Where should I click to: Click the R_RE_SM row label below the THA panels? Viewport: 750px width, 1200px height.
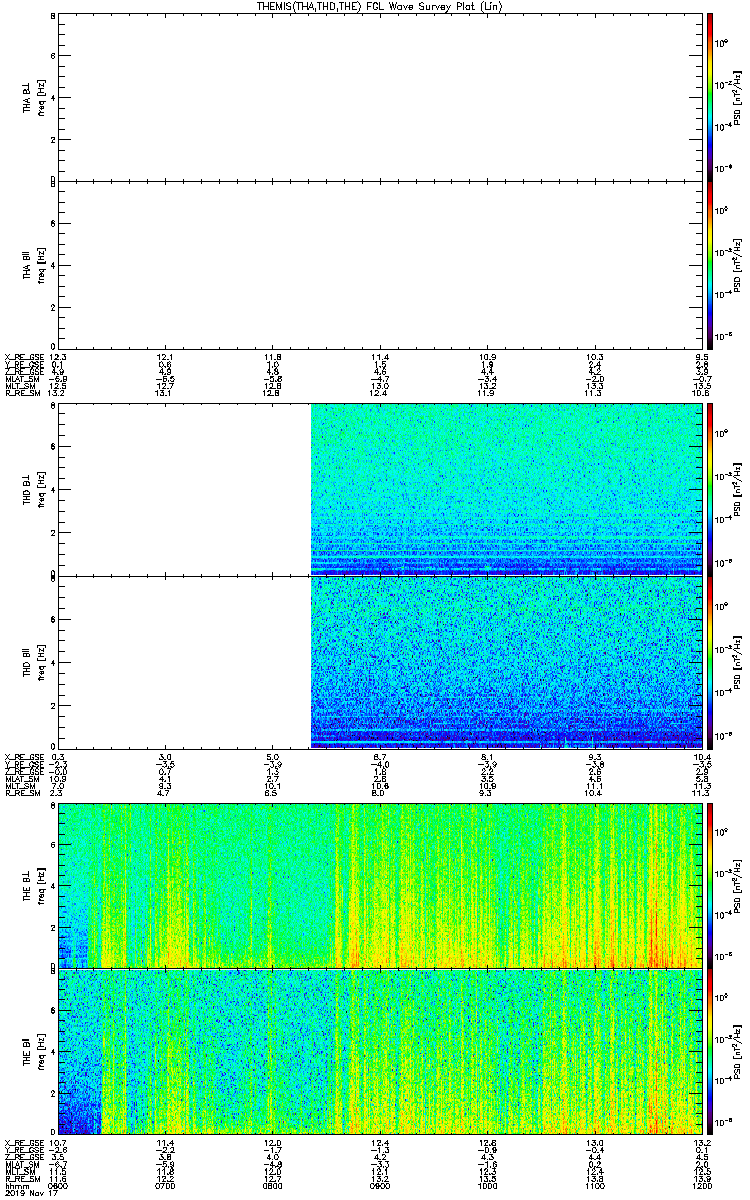pyautogui.click(x=21, y=393)
